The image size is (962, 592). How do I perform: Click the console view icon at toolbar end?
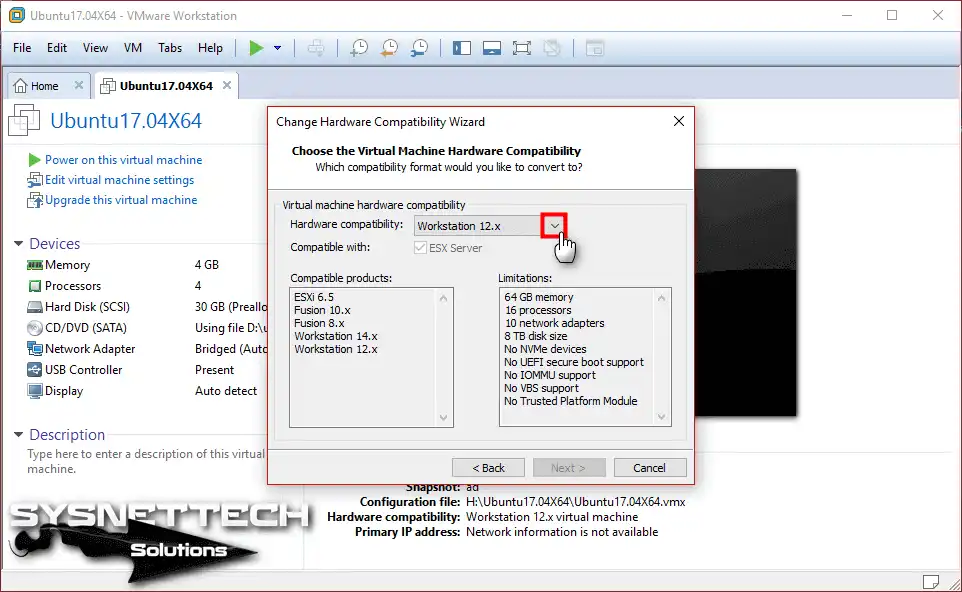click(595, 48)
